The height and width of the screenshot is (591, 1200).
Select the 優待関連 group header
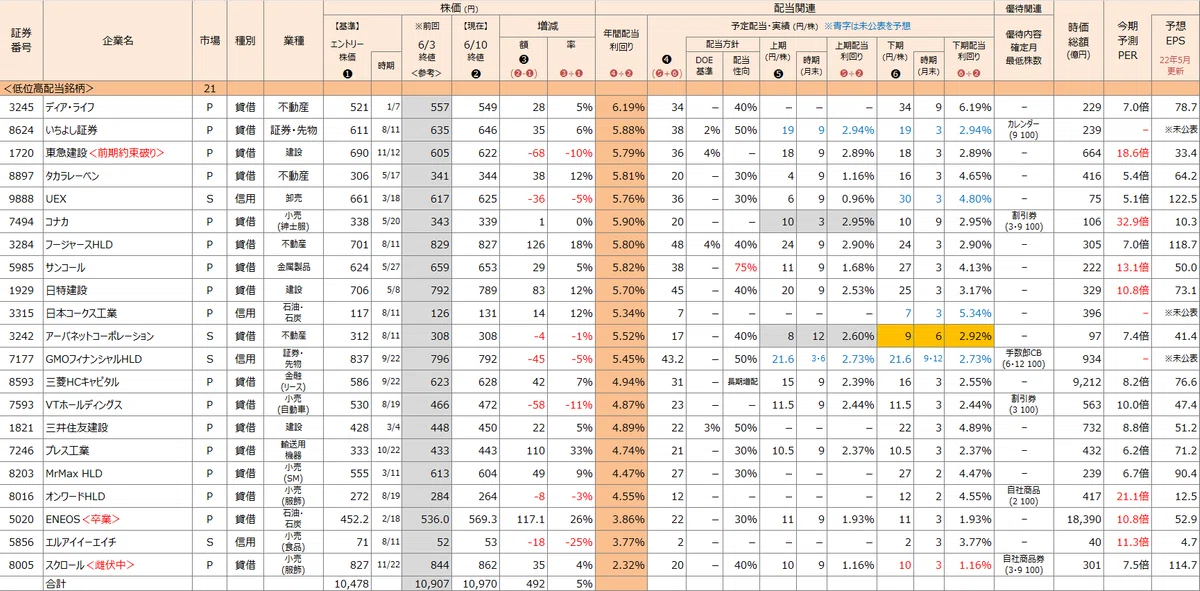pyautogui.click(x=1024, y=7)
